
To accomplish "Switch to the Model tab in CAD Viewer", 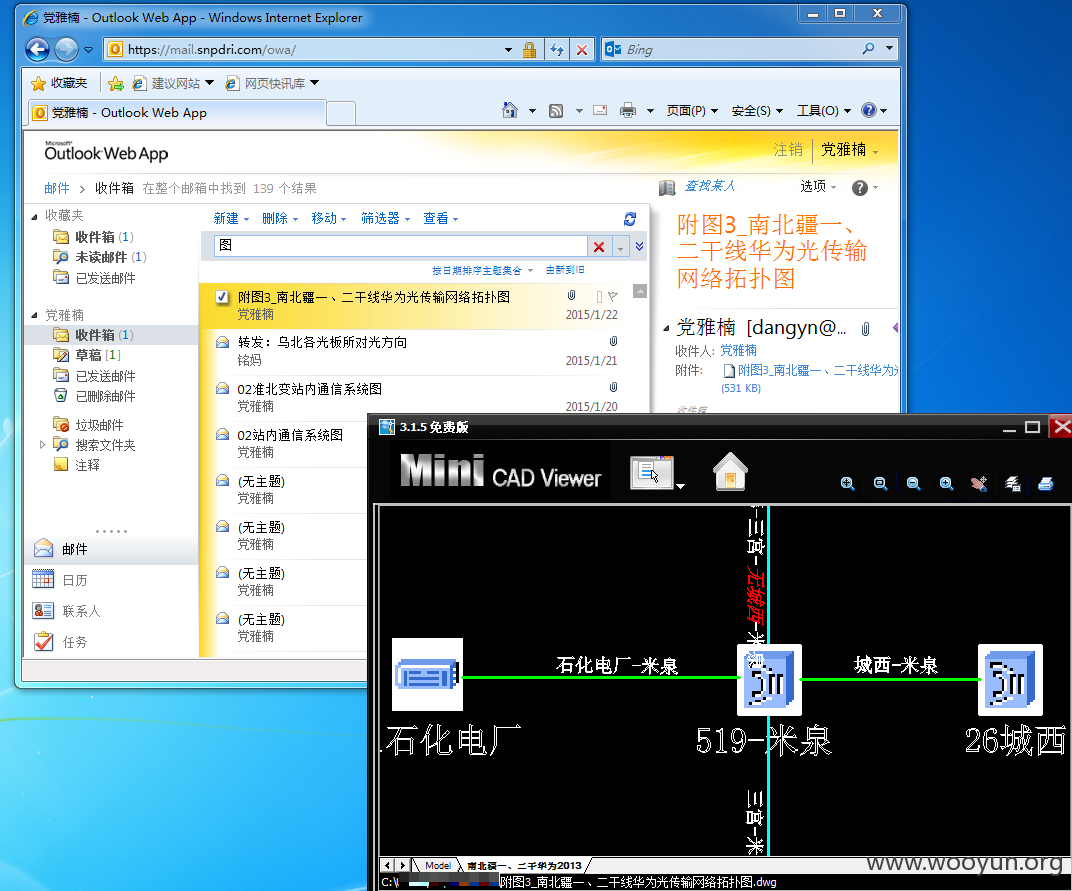I will (438, 866).
